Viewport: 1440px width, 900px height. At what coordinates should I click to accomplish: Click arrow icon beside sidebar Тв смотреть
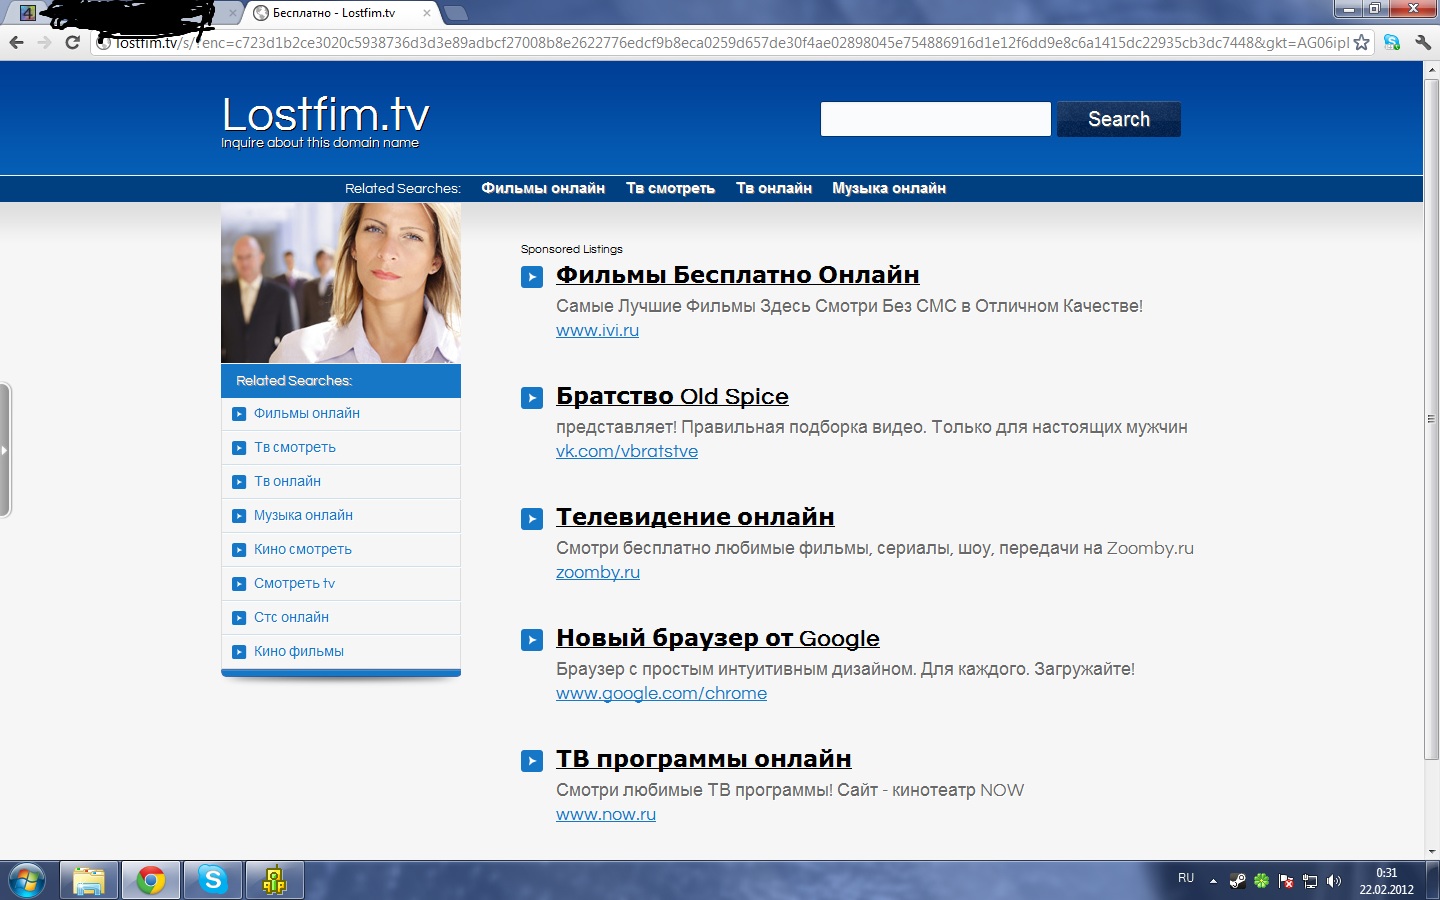point(239,448)
